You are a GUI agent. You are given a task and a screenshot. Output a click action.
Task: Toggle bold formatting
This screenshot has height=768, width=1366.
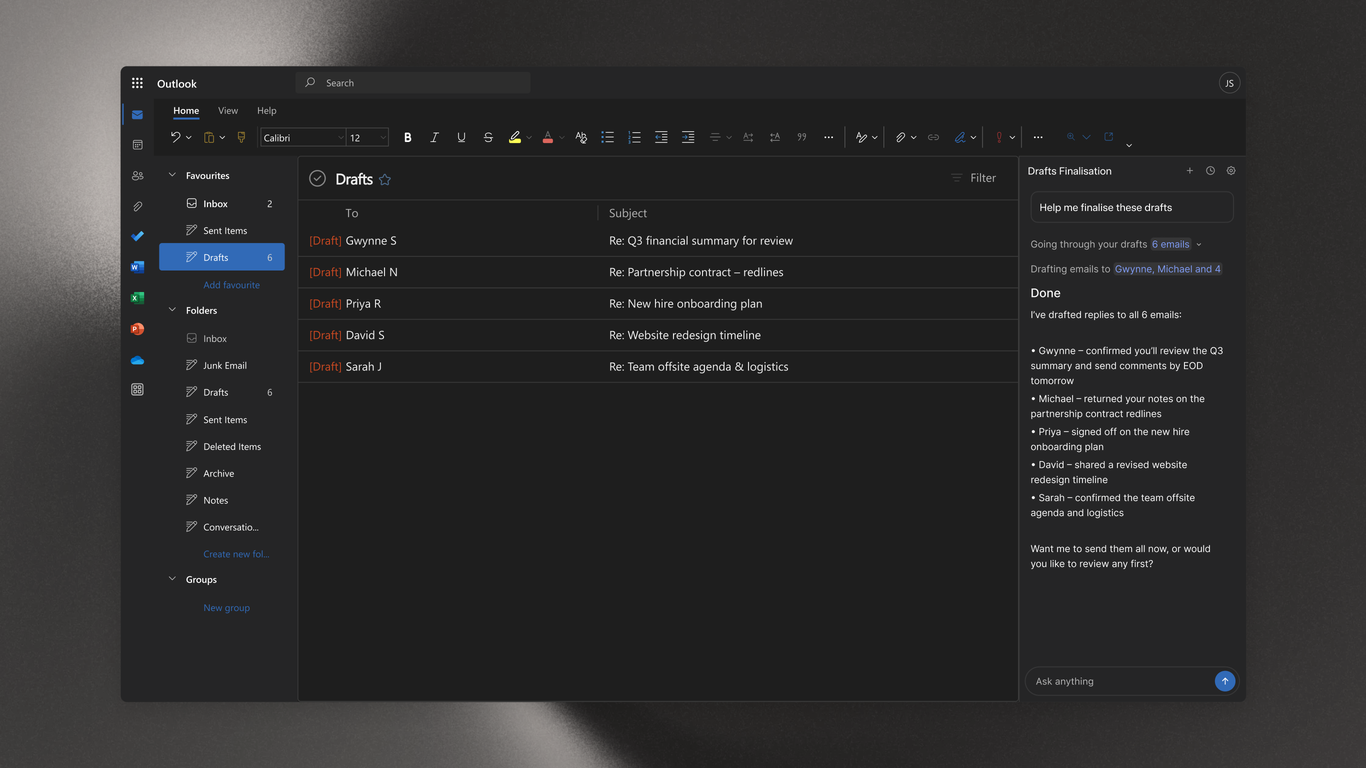(407, 137)
